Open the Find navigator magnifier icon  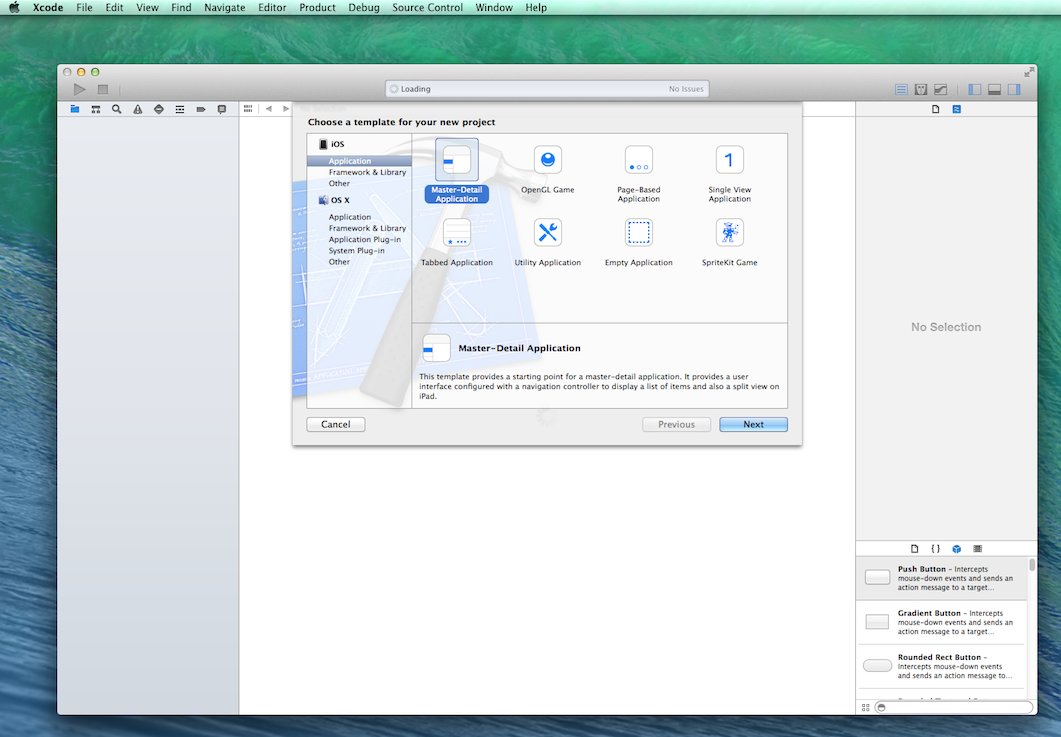(x=117, y=109)
